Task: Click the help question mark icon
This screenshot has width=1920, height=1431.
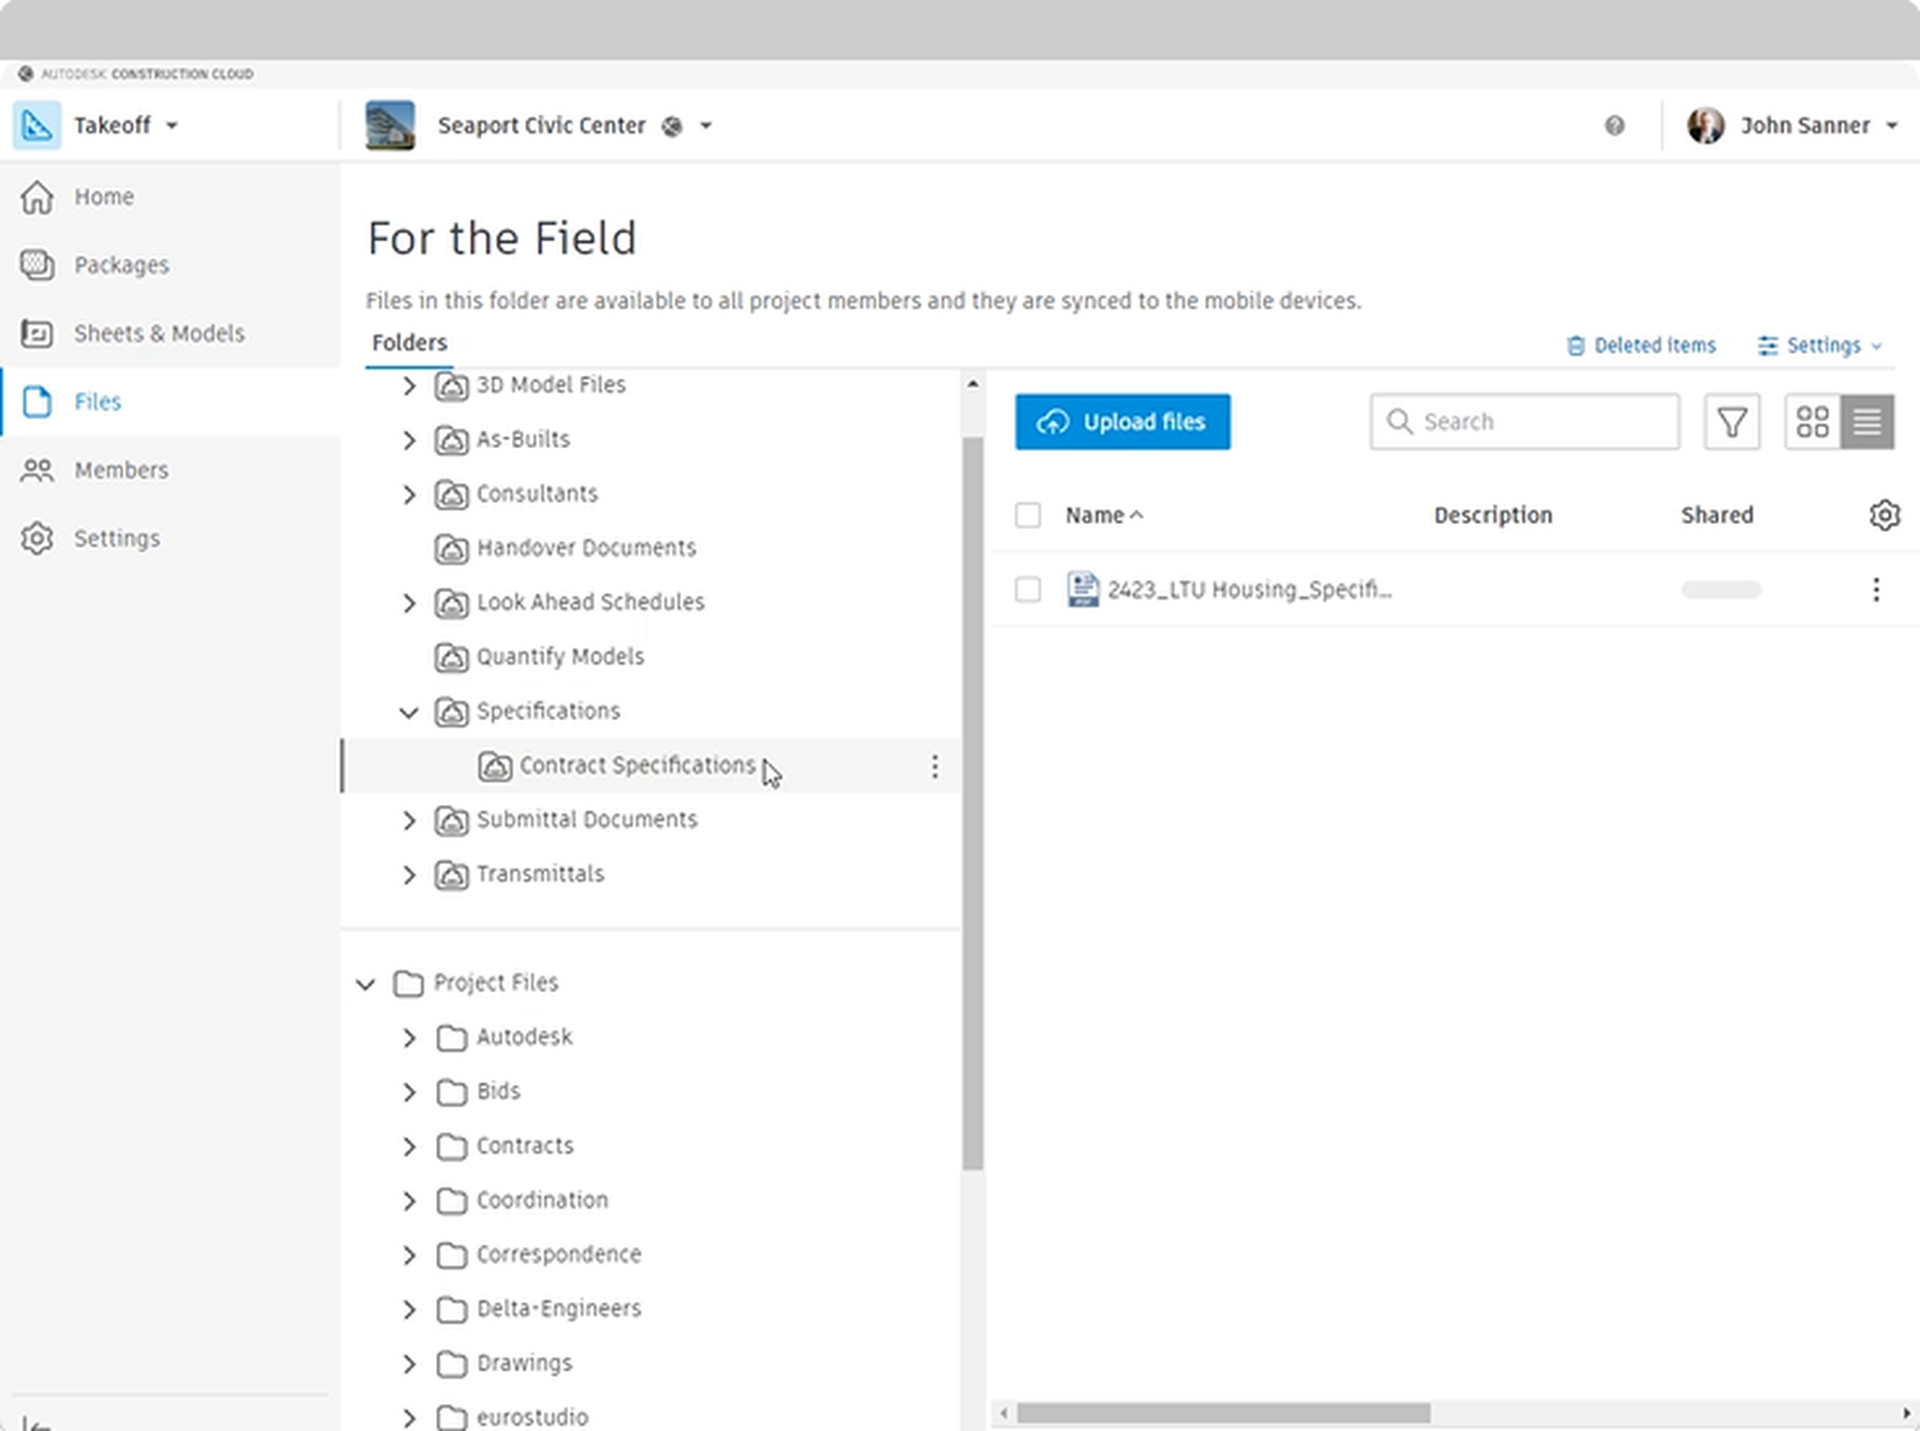Action: [x=1614, y=126]
